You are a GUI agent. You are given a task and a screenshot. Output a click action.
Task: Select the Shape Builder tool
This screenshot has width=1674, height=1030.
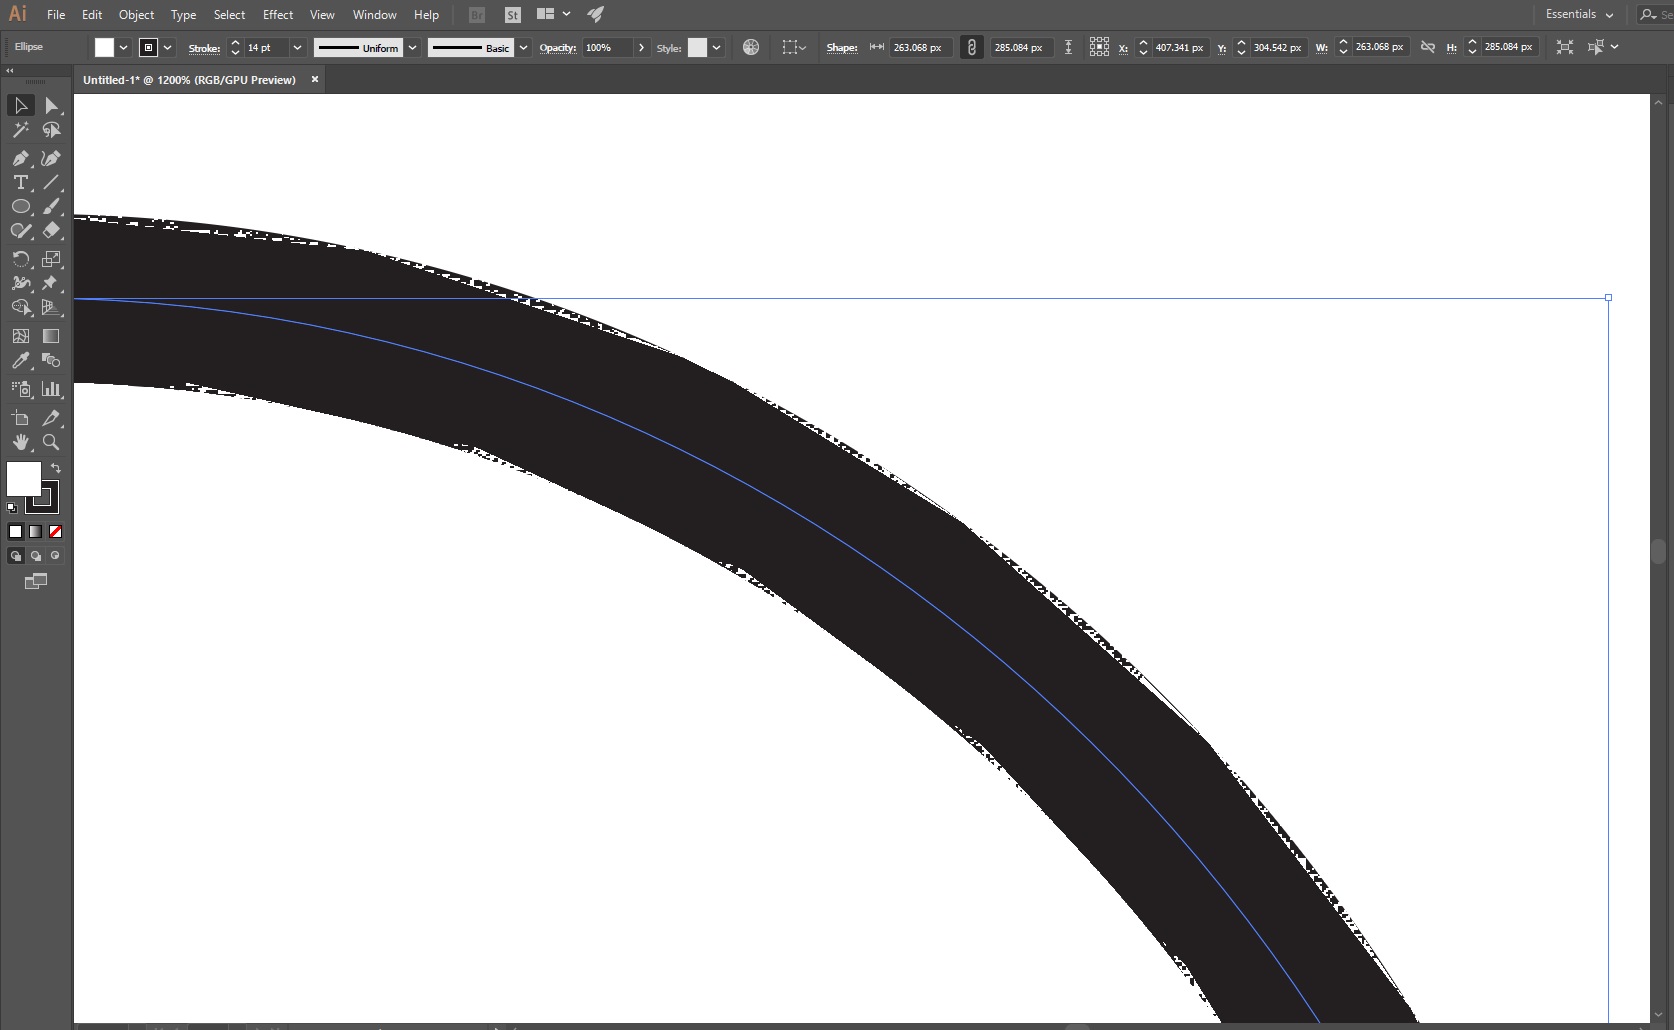click(x=20, y=307)
